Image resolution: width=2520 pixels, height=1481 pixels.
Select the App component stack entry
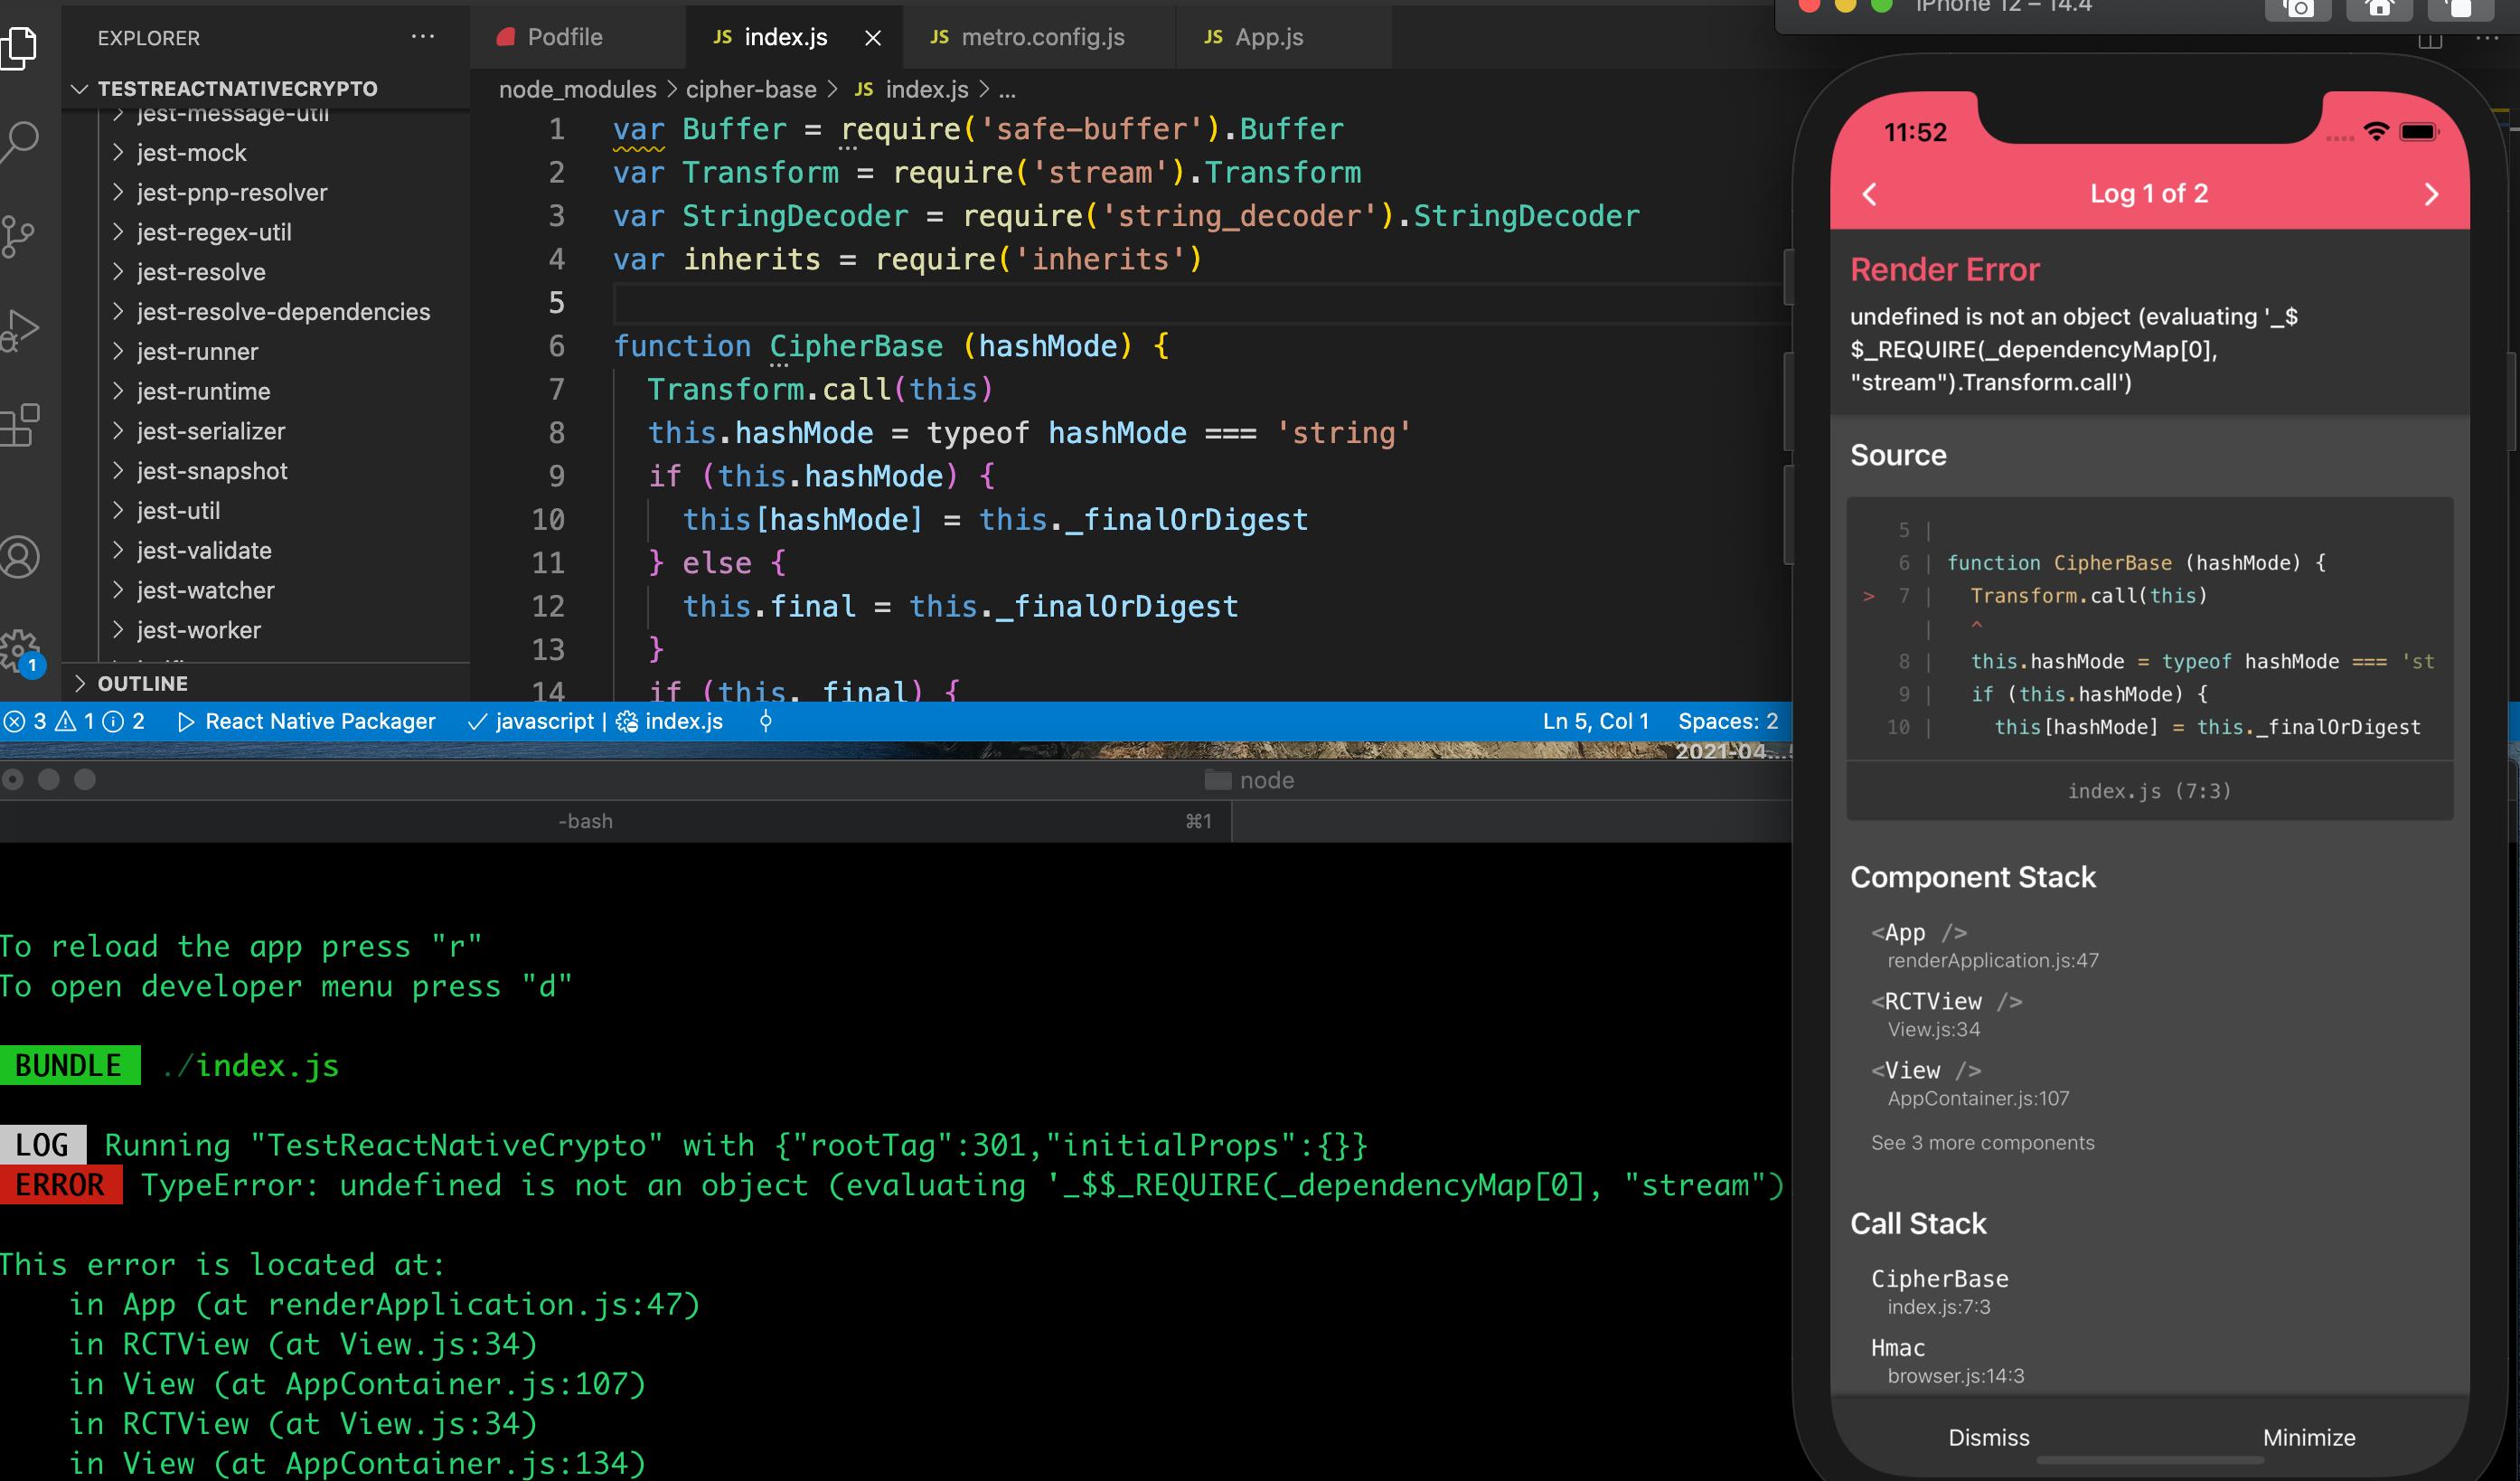click(x=1984, y=945)
